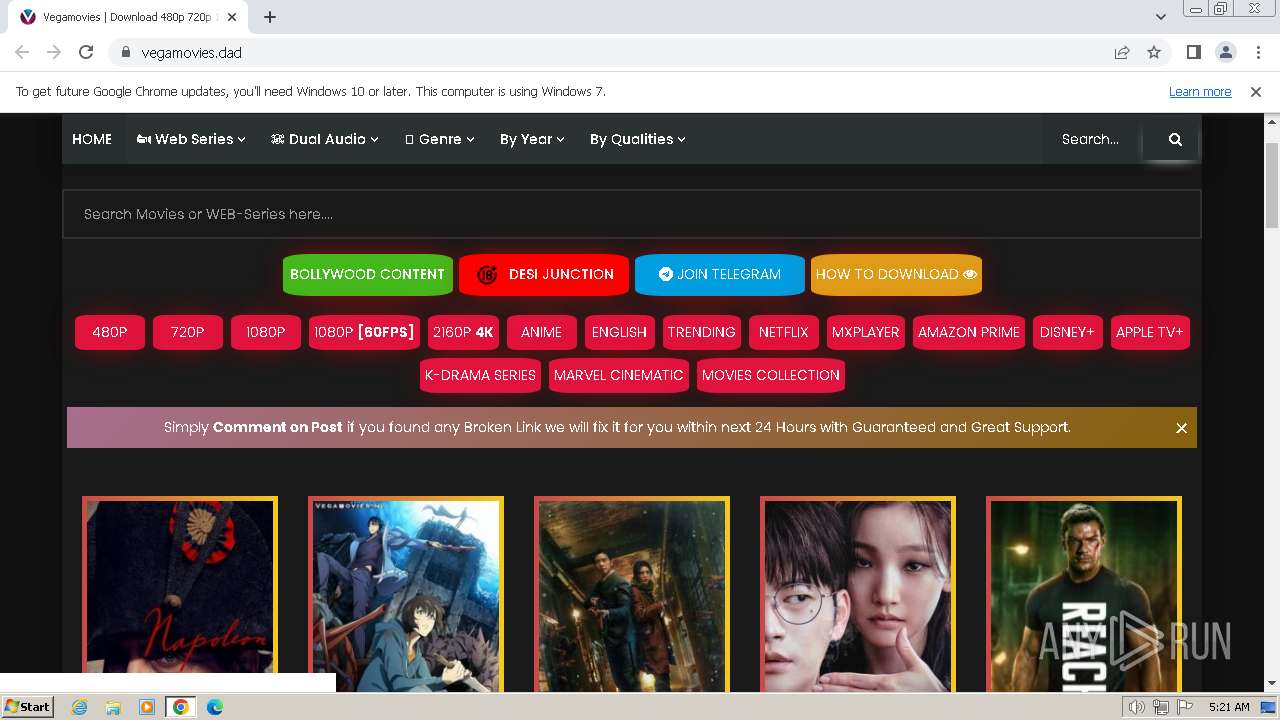Open the TRENDING category
Screen dimensions: 1280x720
[x=701, y=332]
